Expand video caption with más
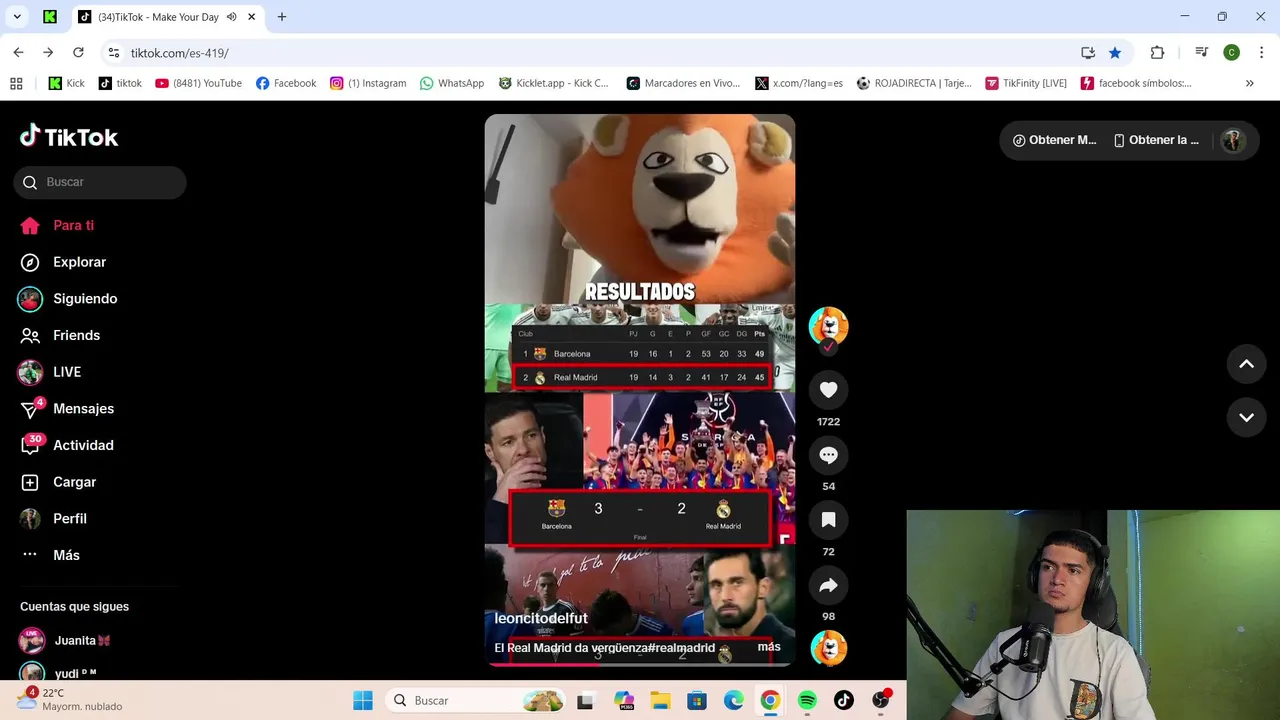Viewport: 1280px width, 720px height. coord(769,647)
